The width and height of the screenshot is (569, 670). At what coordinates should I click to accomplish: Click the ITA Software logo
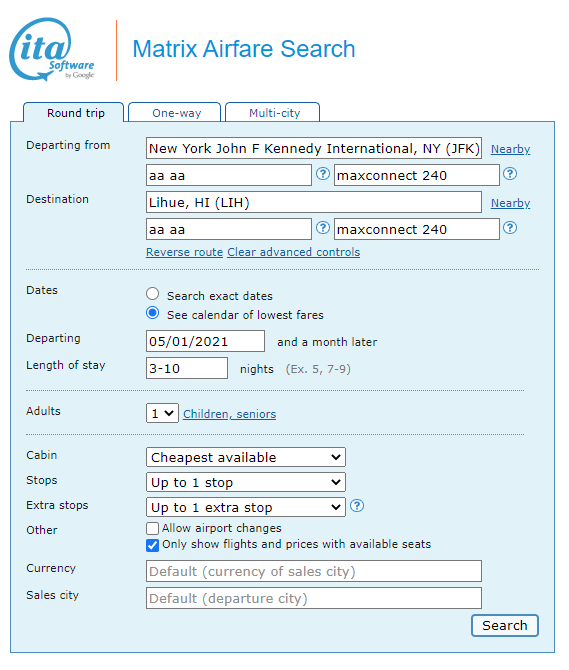coord(52,49)
